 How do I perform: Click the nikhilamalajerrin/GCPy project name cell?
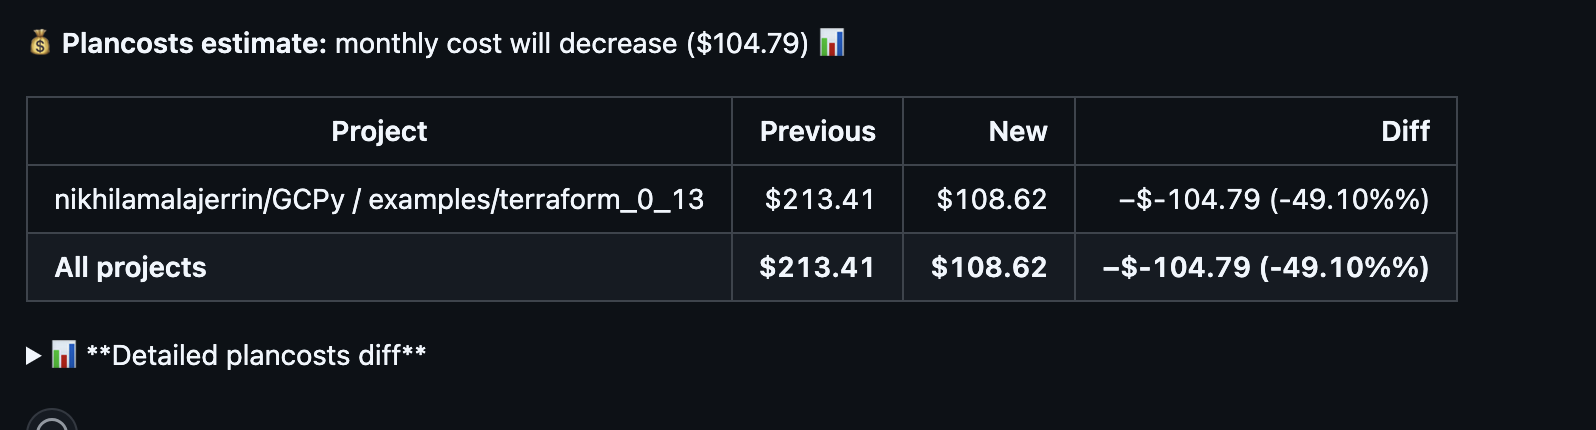click(x=379, y=199)
